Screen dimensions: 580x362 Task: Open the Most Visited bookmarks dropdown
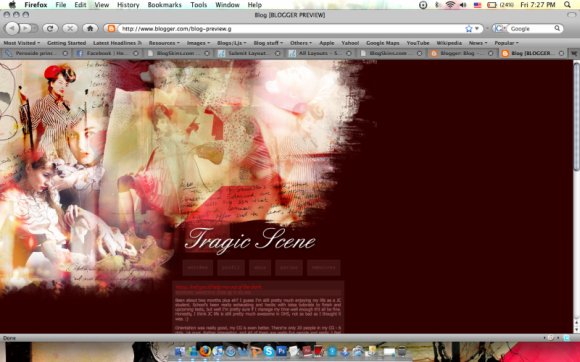[21, 43]
